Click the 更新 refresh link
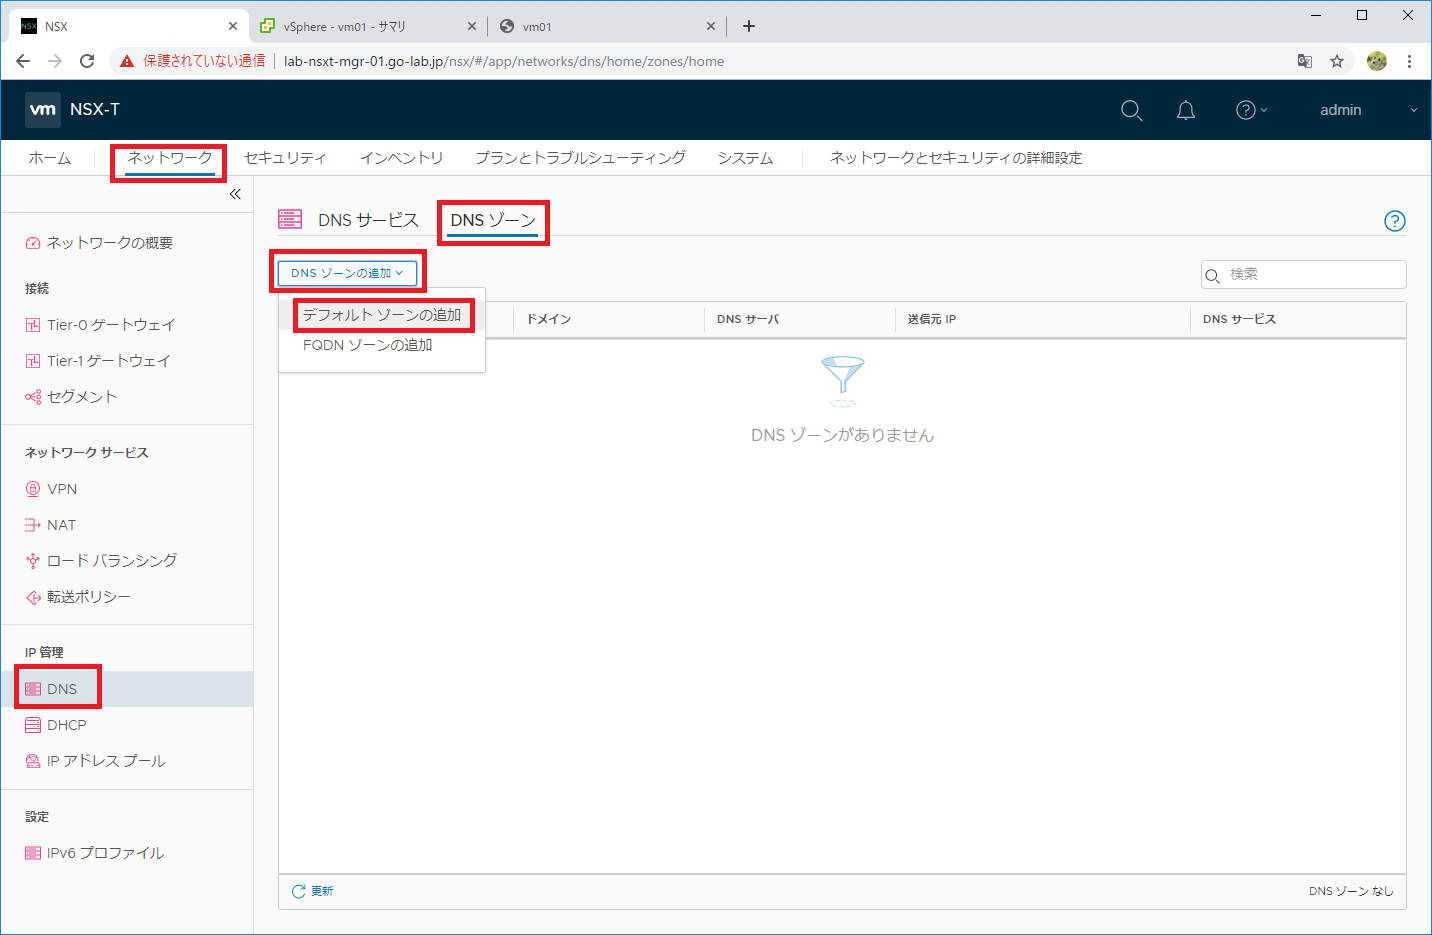 (322, 891)
